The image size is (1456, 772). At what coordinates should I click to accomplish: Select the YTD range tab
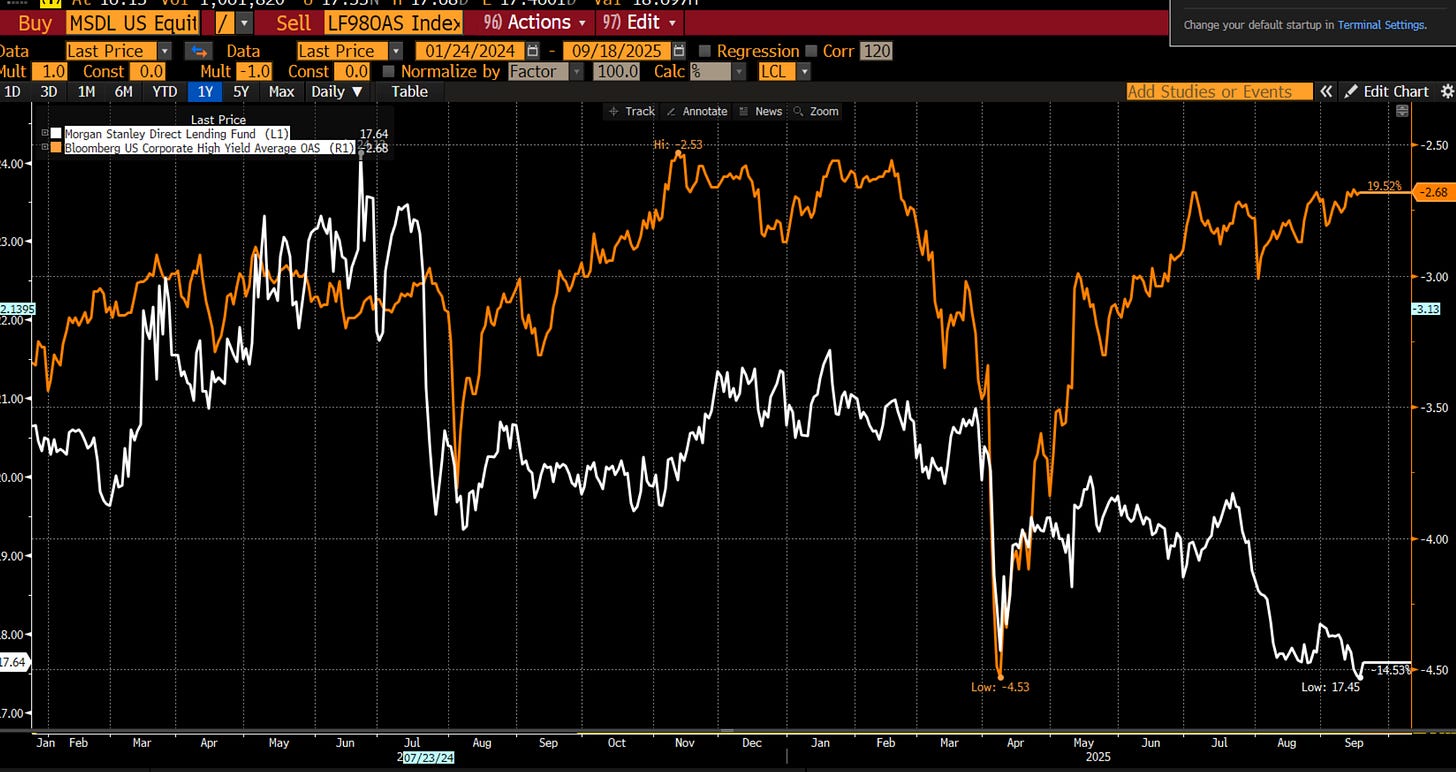click(164, 91)
